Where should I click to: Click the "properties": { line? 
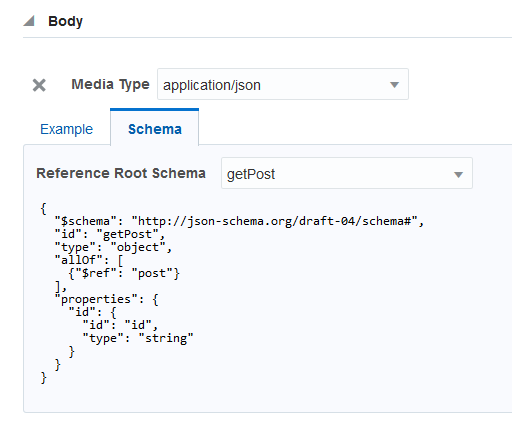click(x=106, y=299)
